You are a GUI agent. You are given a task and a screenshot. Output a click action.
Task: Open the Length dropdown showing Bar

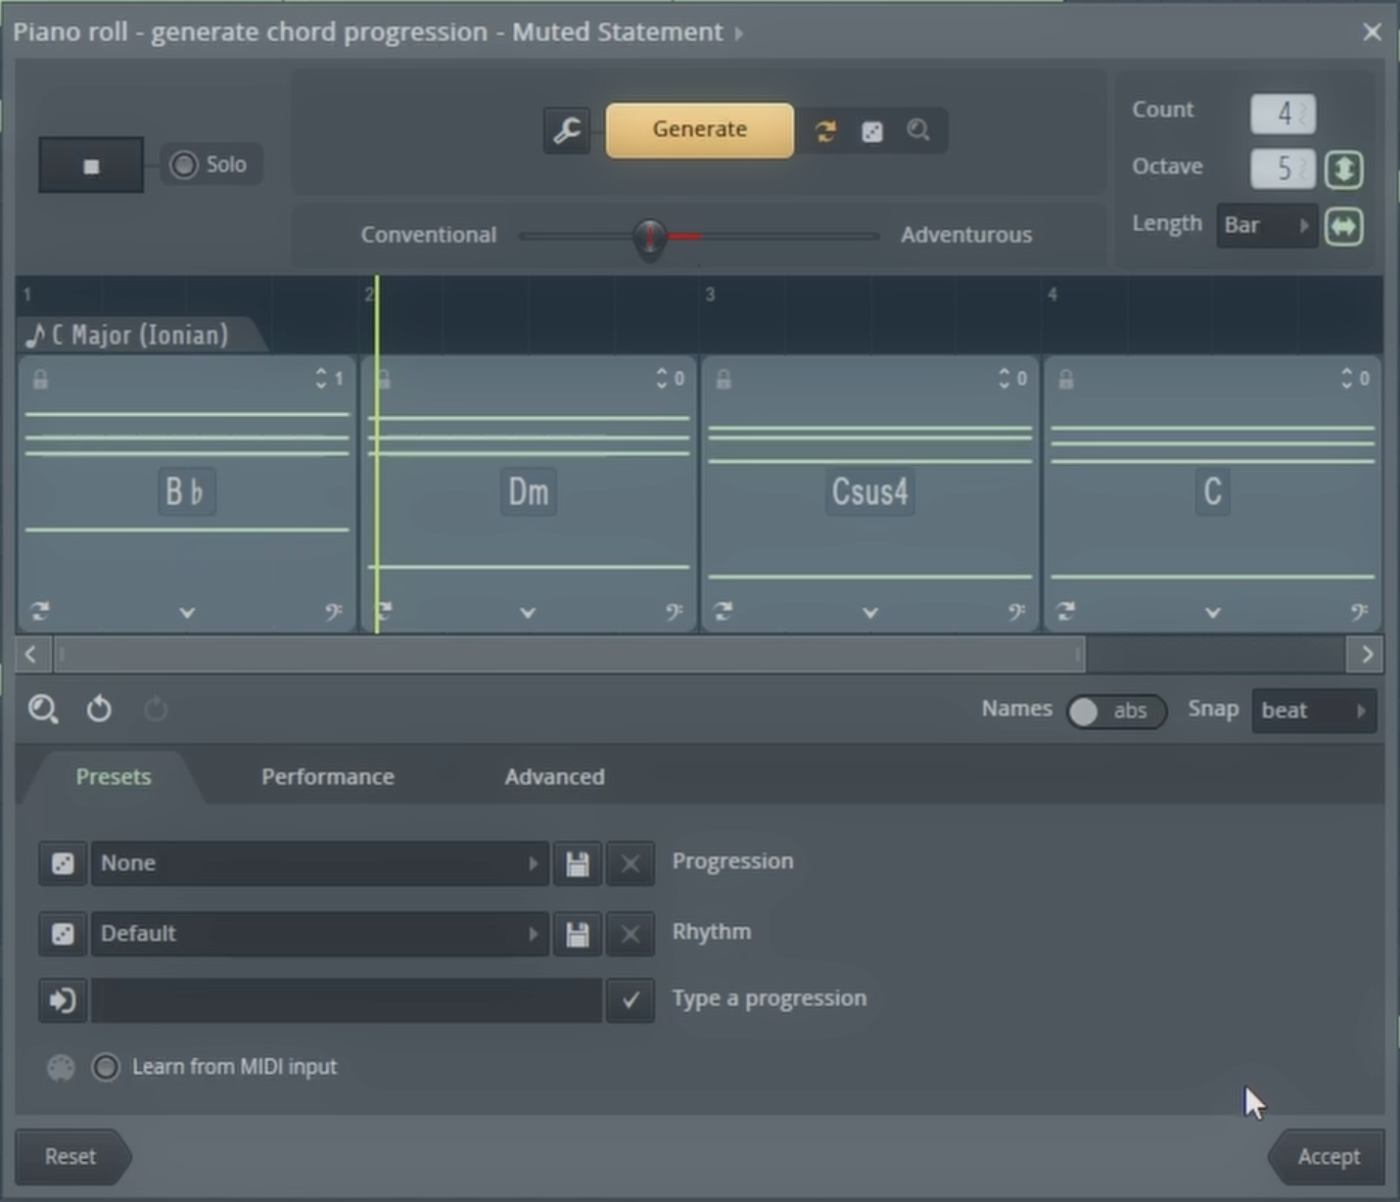(x=1266, y=225)
